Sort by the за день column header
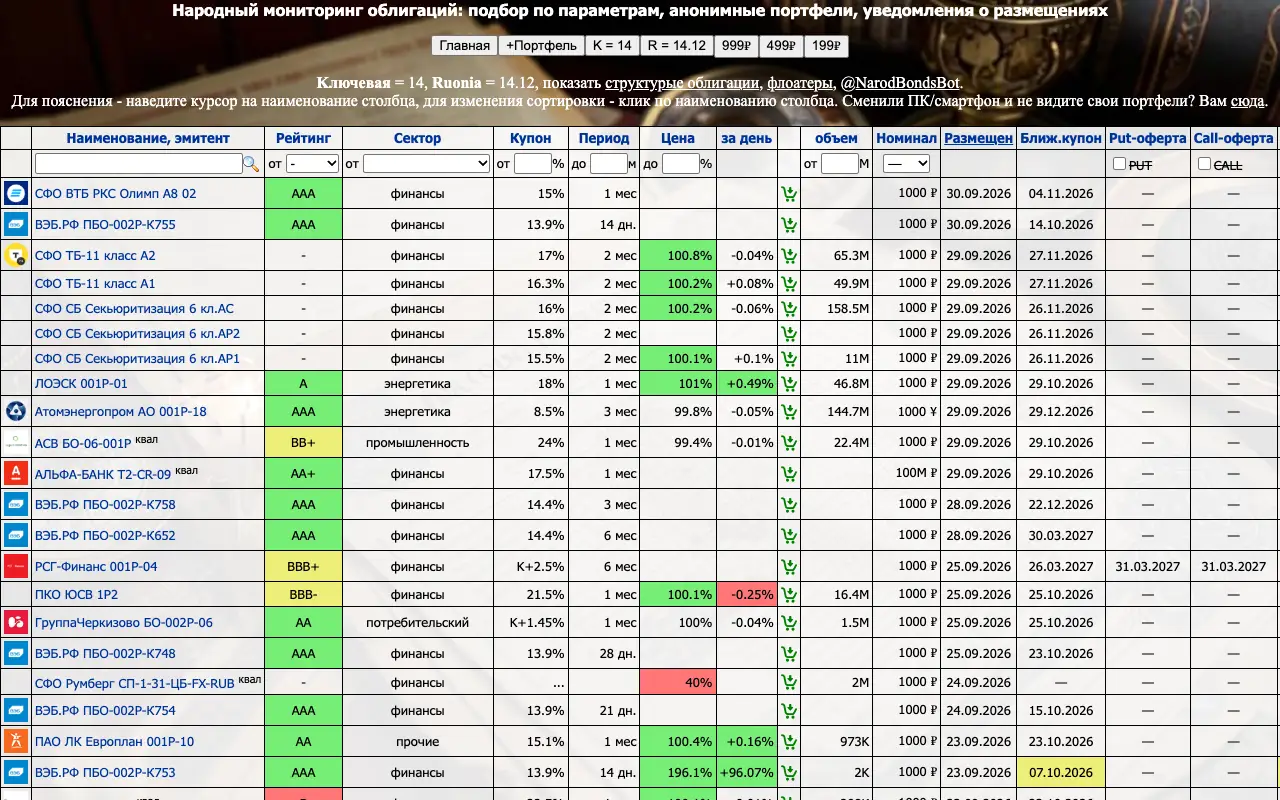This screenshot has width=1280, height=800. tap(746, 138)
